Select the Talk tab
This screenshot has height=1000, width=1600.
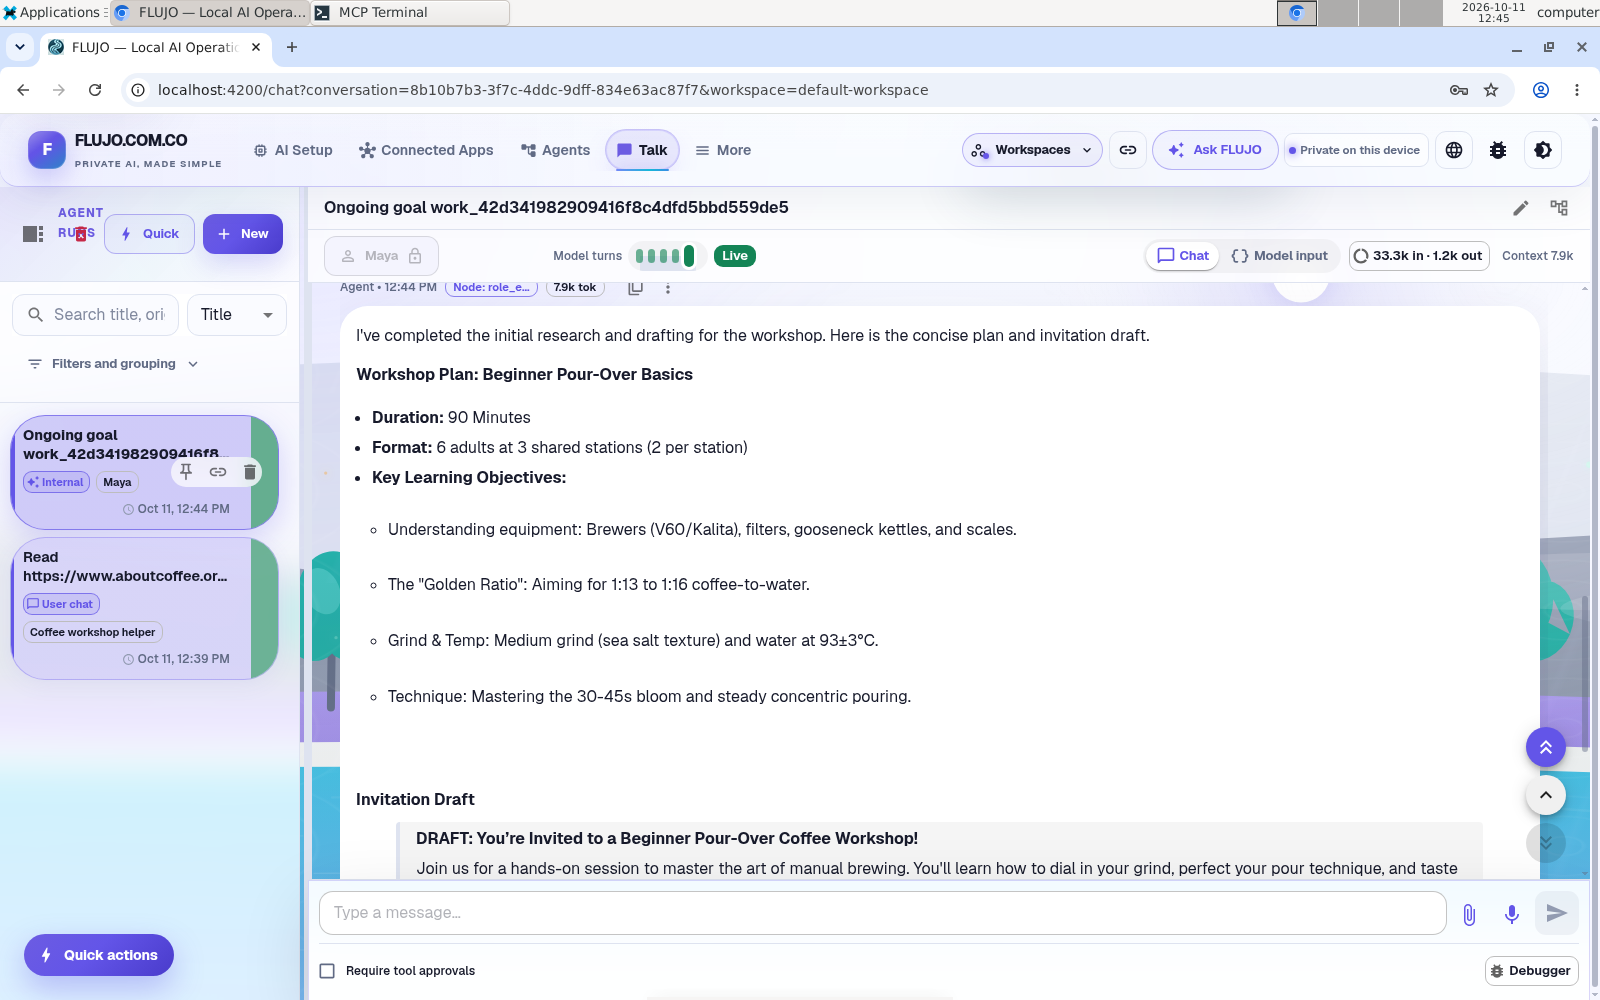(642, 150)
